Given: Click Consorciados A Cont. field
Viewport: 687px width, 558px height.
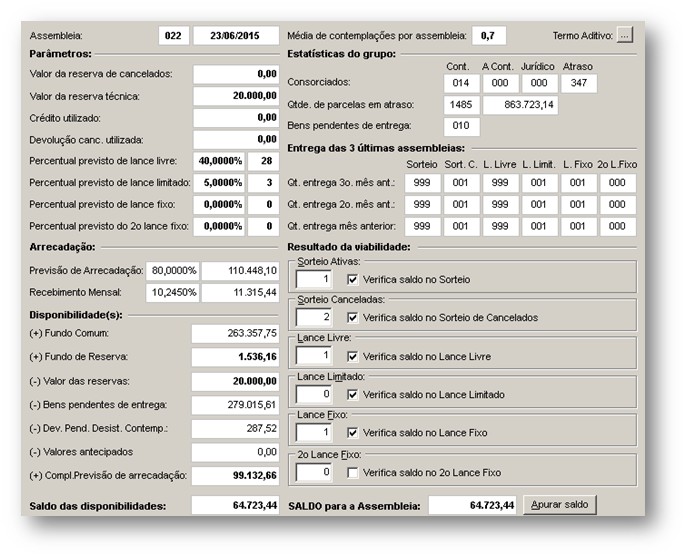Looking at the screenshot, I should click(x=501, y=83).
